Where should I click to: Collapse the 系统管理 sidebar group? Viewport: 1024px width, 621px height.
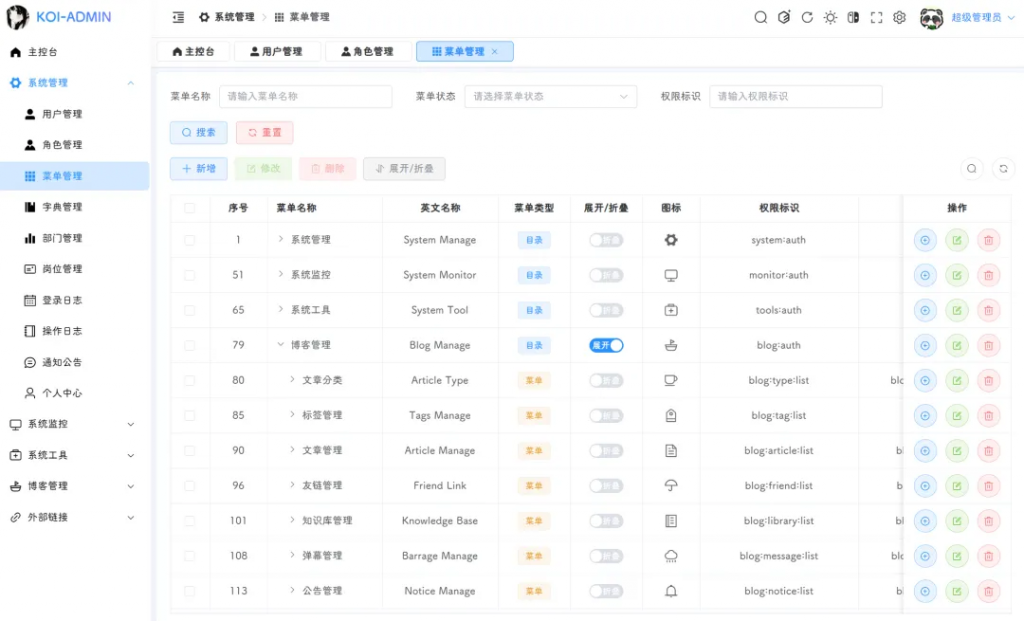click(74, 83)
